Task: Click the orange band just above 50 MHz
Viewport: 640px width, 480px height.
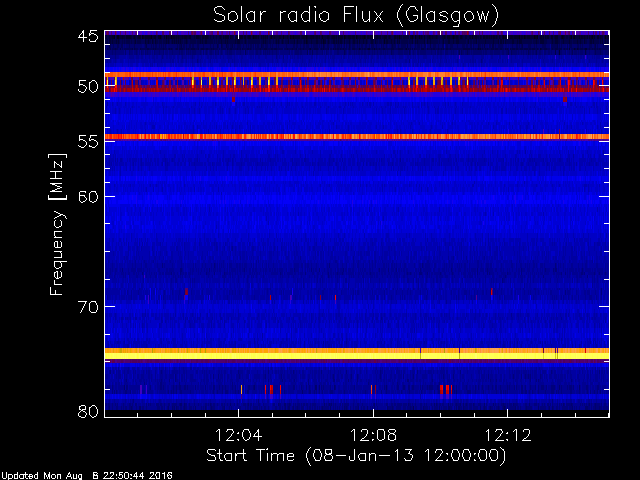Action: pyautogui.click(x=357, y=75)
